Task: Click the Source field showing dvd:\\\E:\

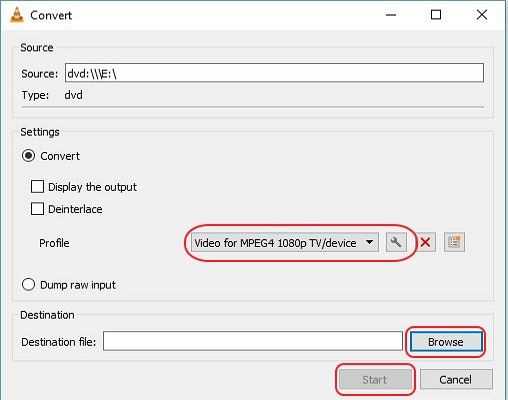Action: coord(274,73)
